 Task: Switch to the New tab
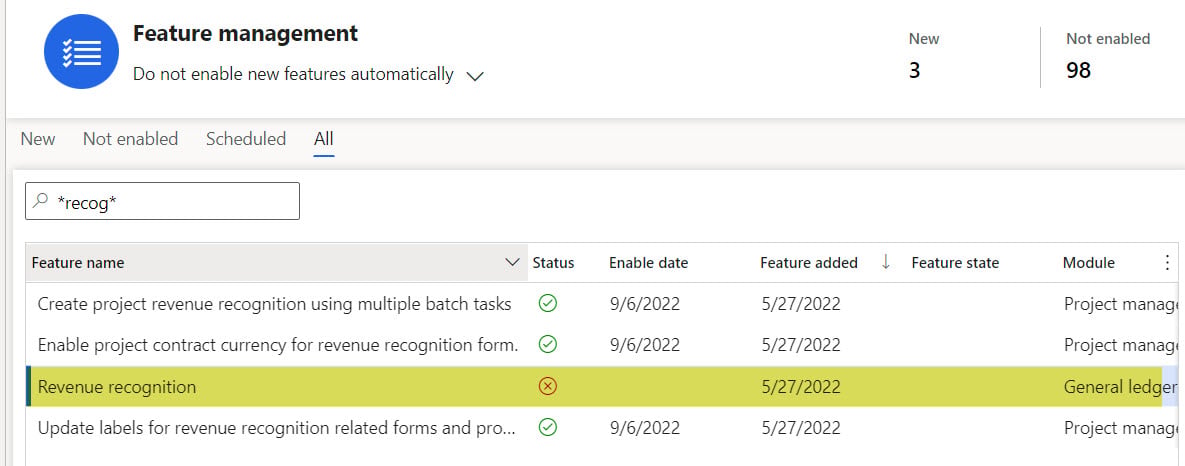38,139
